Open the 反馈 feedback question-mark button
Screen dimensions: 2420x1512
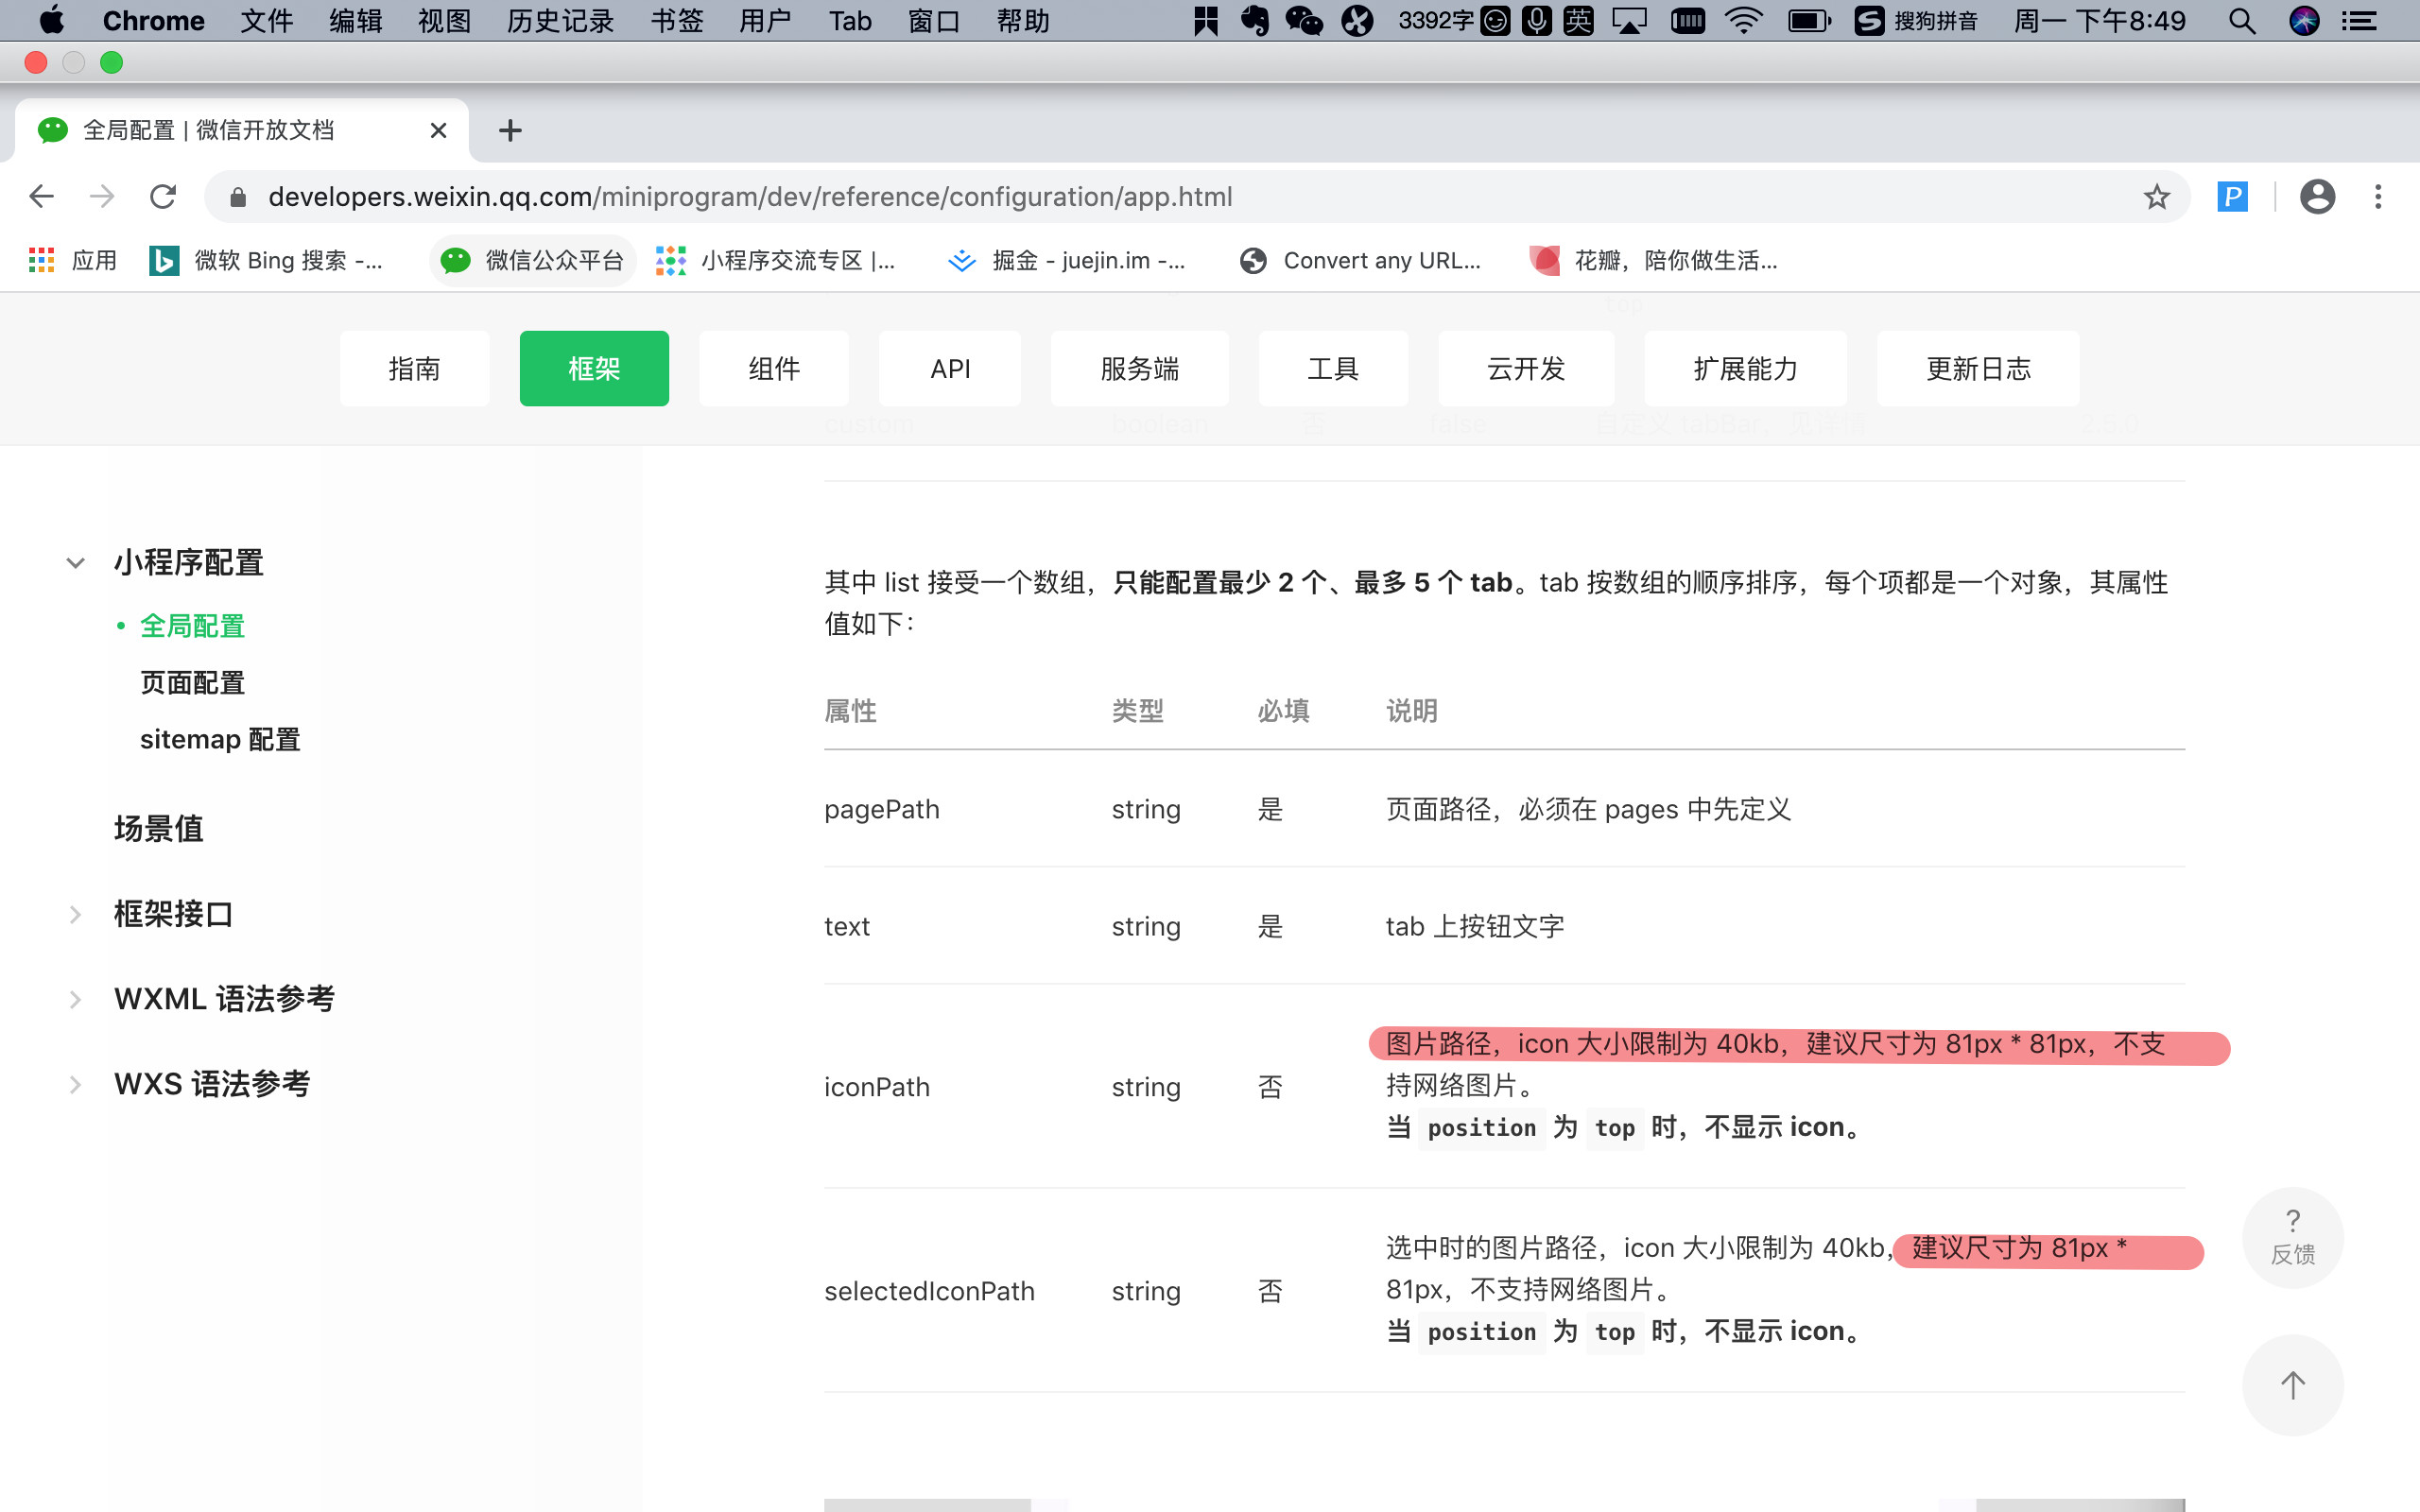point(2292,1236)
